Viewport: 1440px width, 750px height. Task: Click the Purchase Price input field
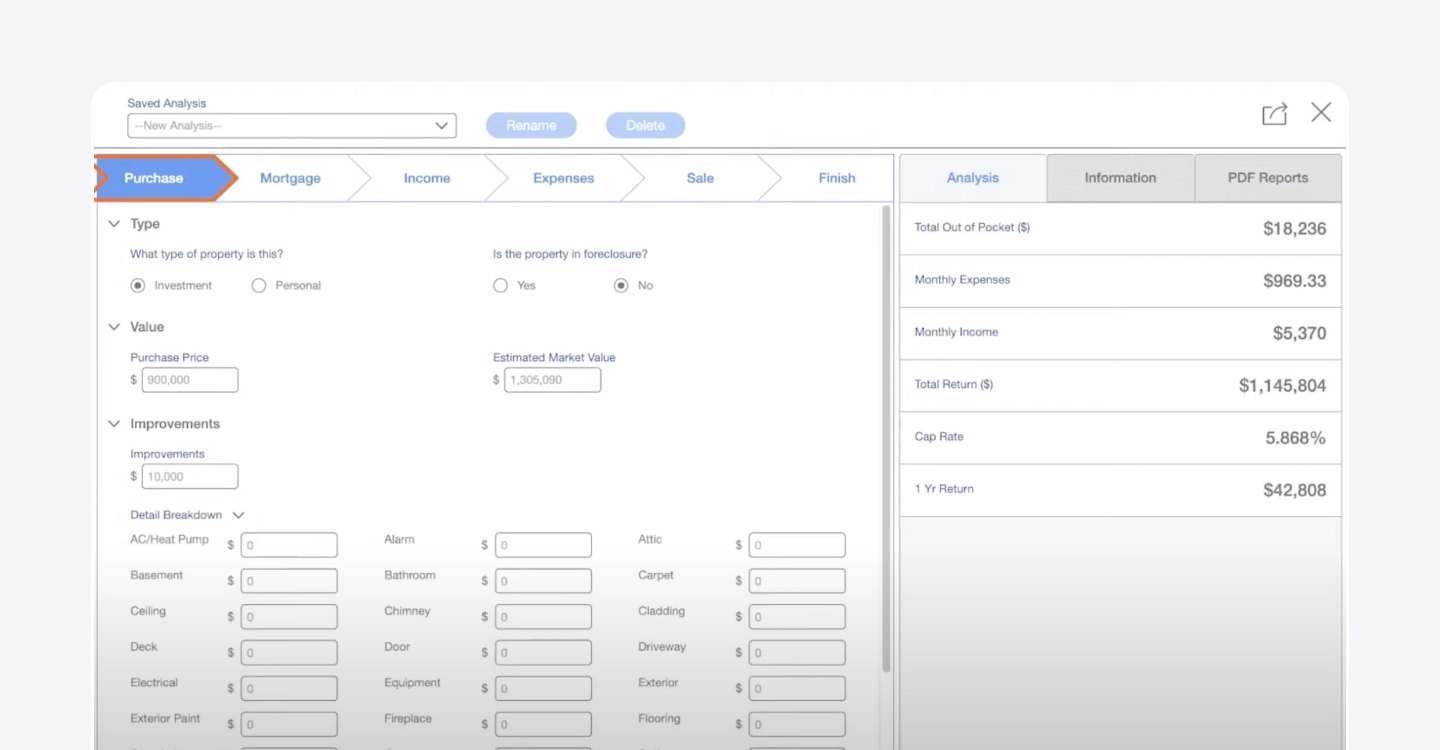point(190,380)
